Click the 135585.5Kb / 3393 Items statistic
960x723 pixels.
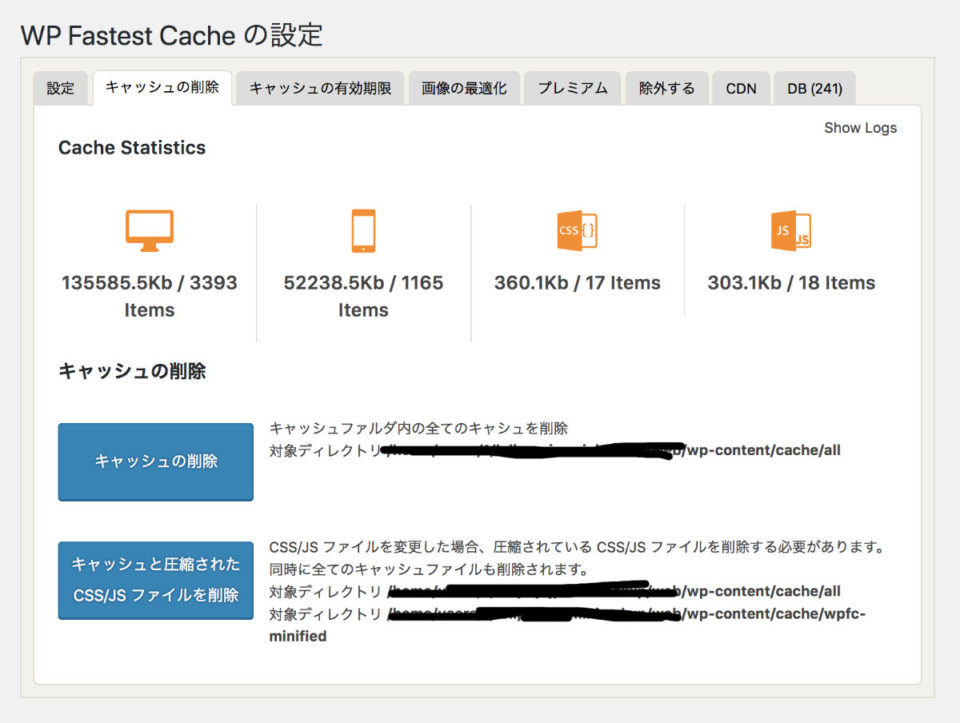pos(149,296)
